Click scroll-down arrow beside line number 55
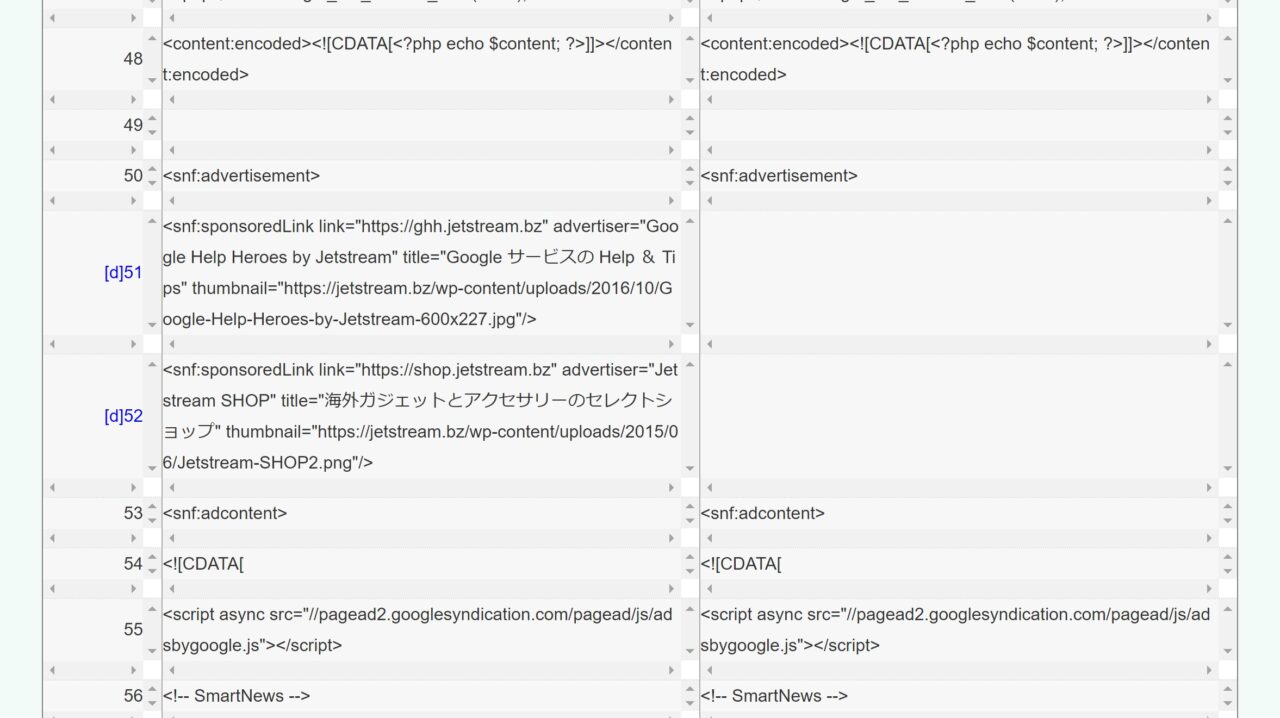This screenshot has width=1280, height=718. pos(152,650)
